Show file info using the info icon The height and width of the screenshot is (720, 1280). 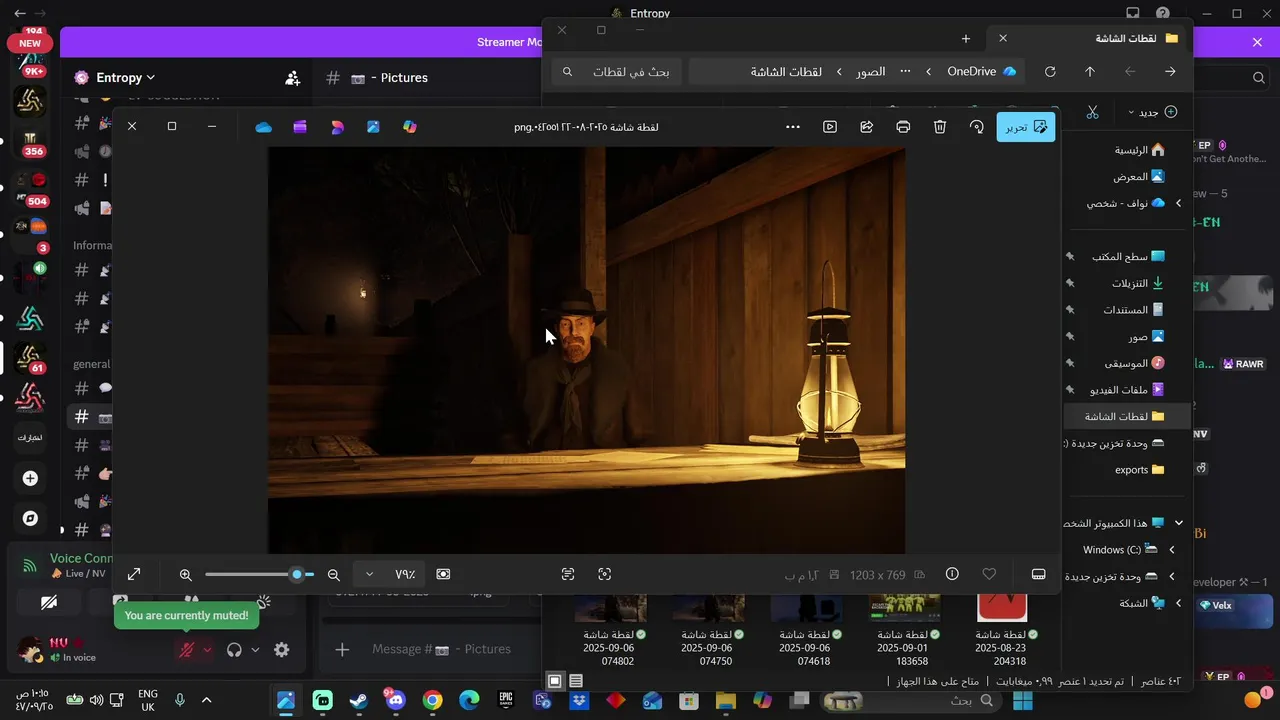952,574
